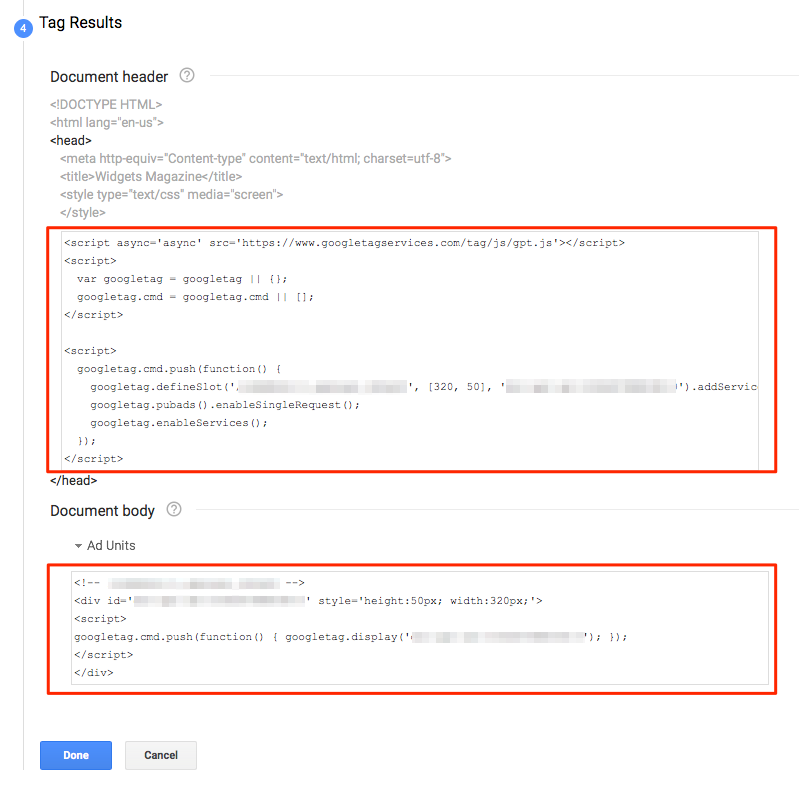Click the meta Content-type line
Viewport: 801px width, 785px height.
tap(255, 159)
